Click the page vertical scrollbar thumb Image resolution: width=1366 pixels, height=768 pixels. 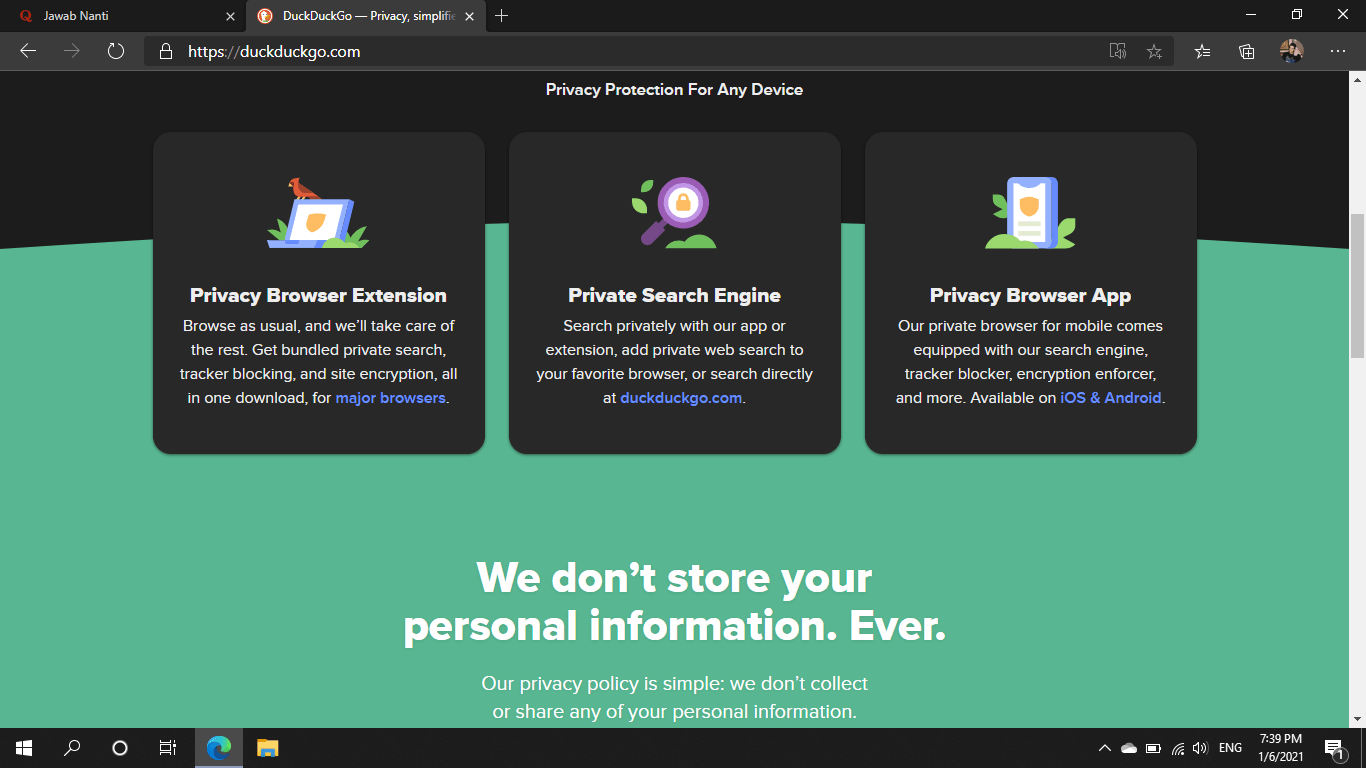click(1357, 285)
